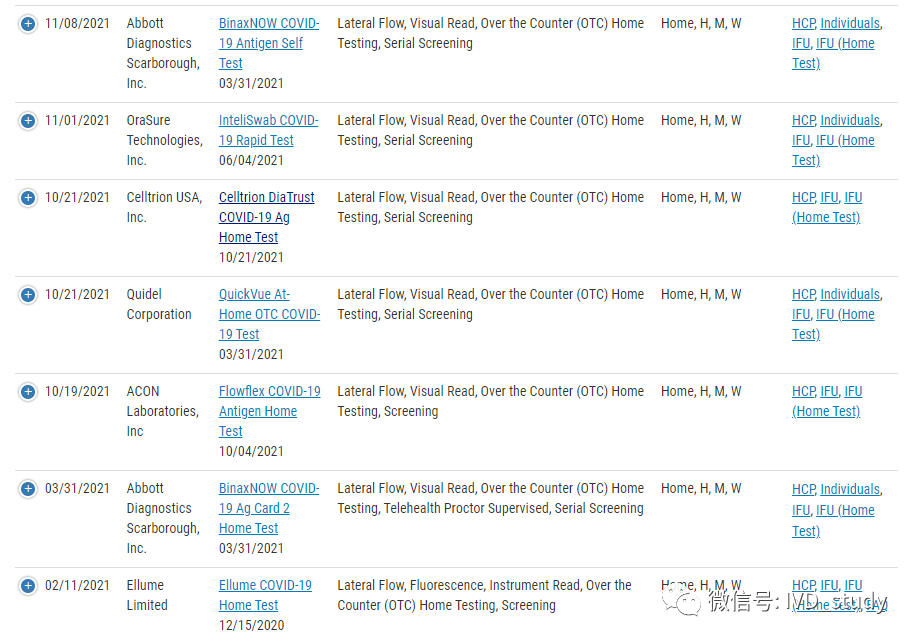Select 10/21/2021 date beside Celltrion USA
Screen dimensions: 916x643
click(x=77, y=197)
